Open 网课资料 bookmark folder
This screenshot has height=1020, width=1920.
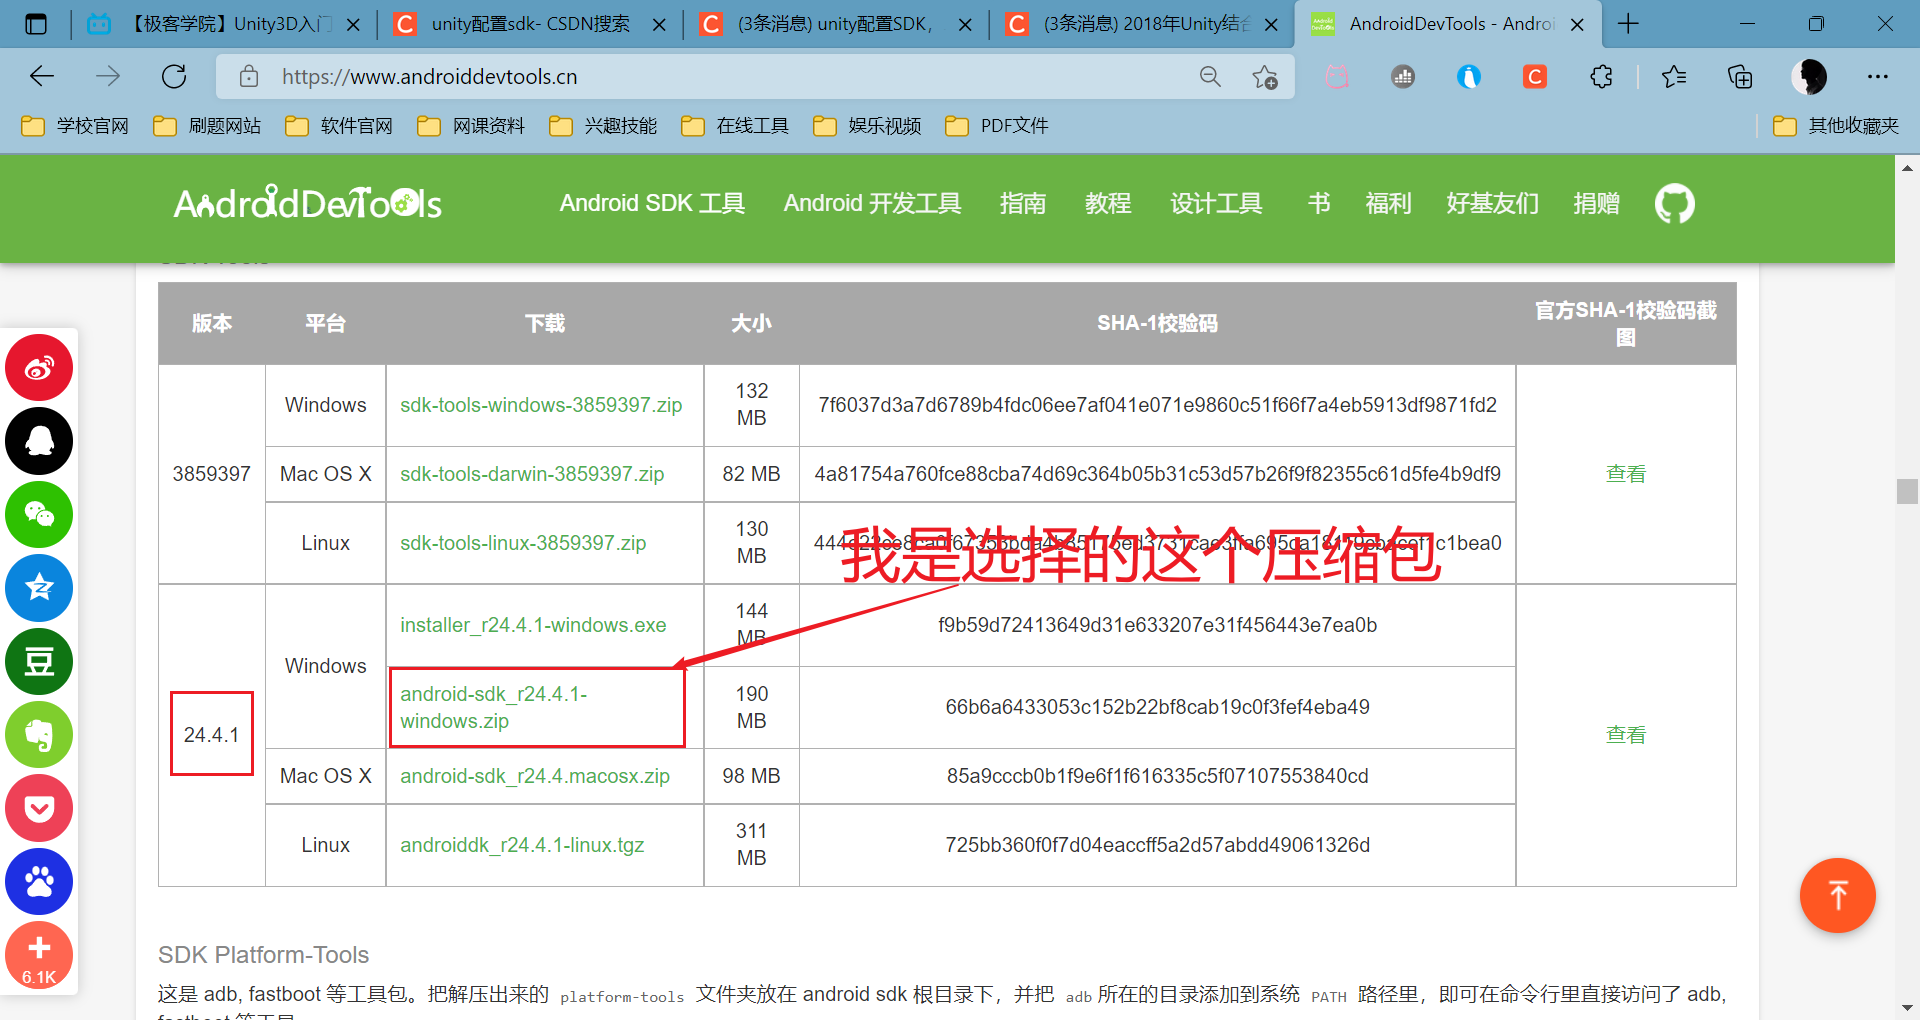472,126
